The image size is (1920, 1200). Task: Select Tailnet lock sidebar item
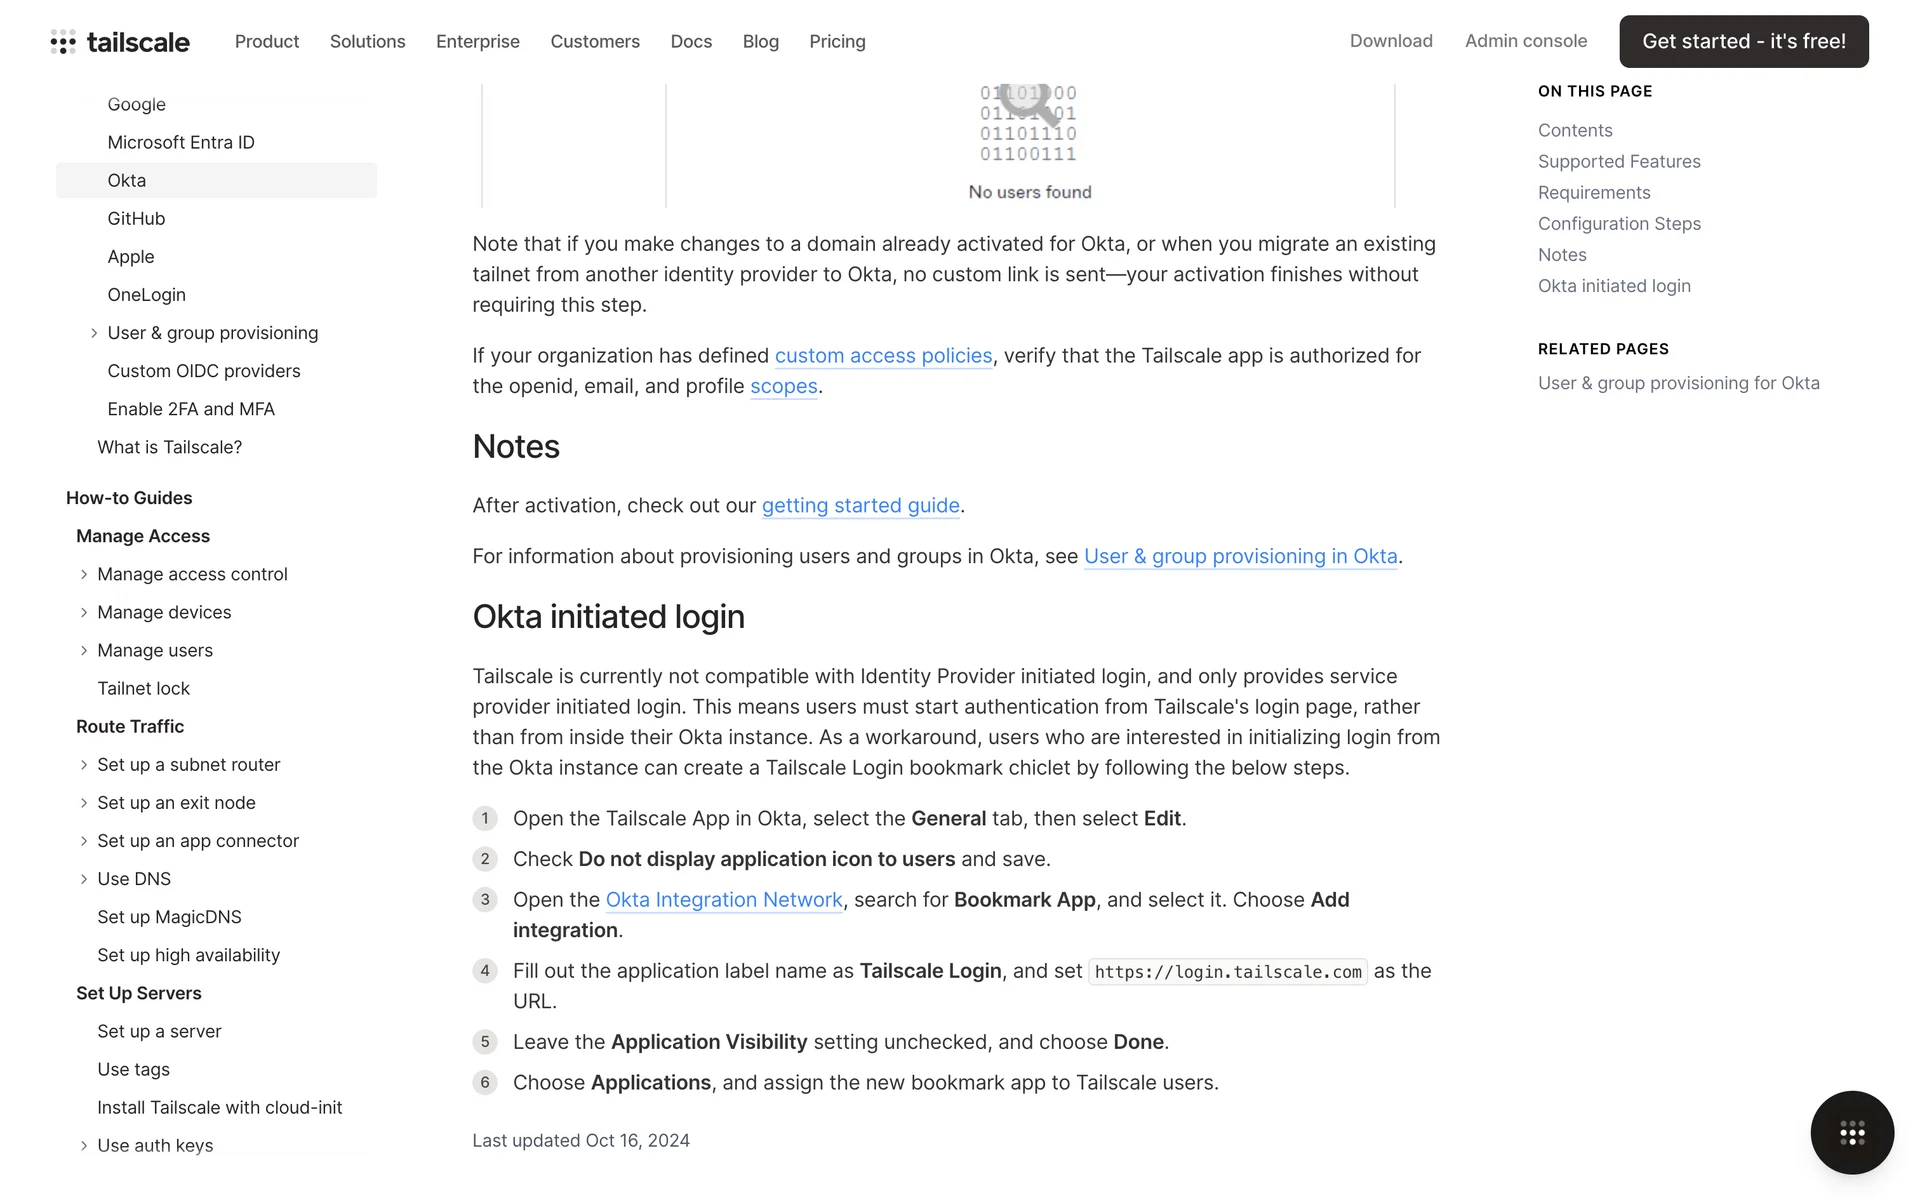[143, 689]
